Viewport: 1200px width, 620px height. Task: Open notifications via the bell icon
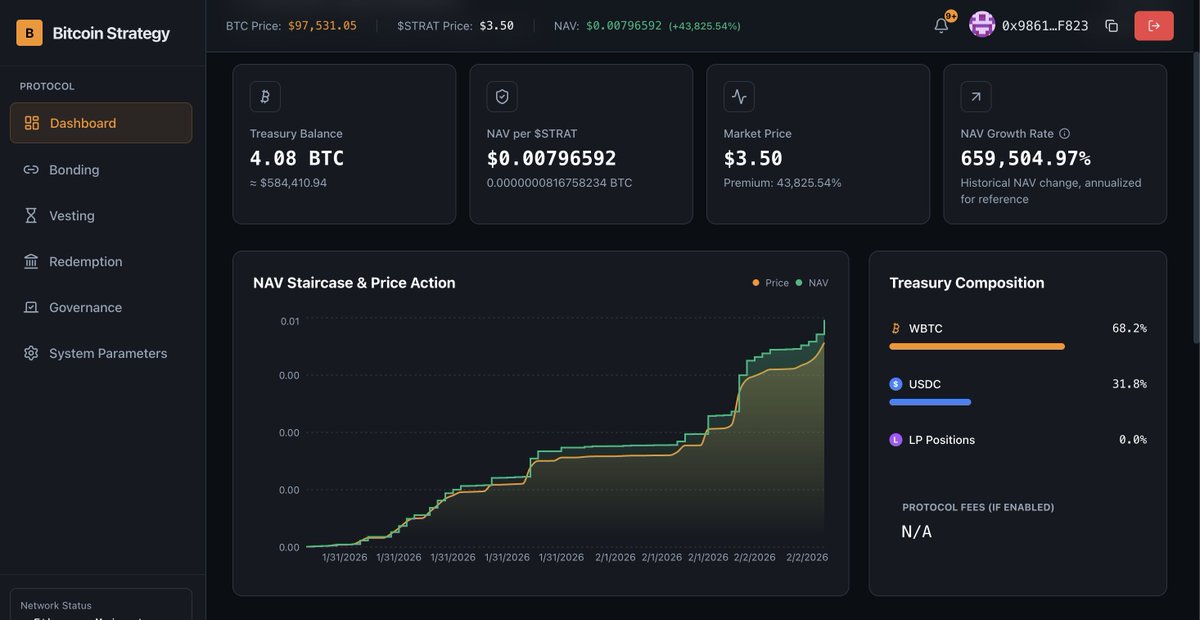click(940, 25)
